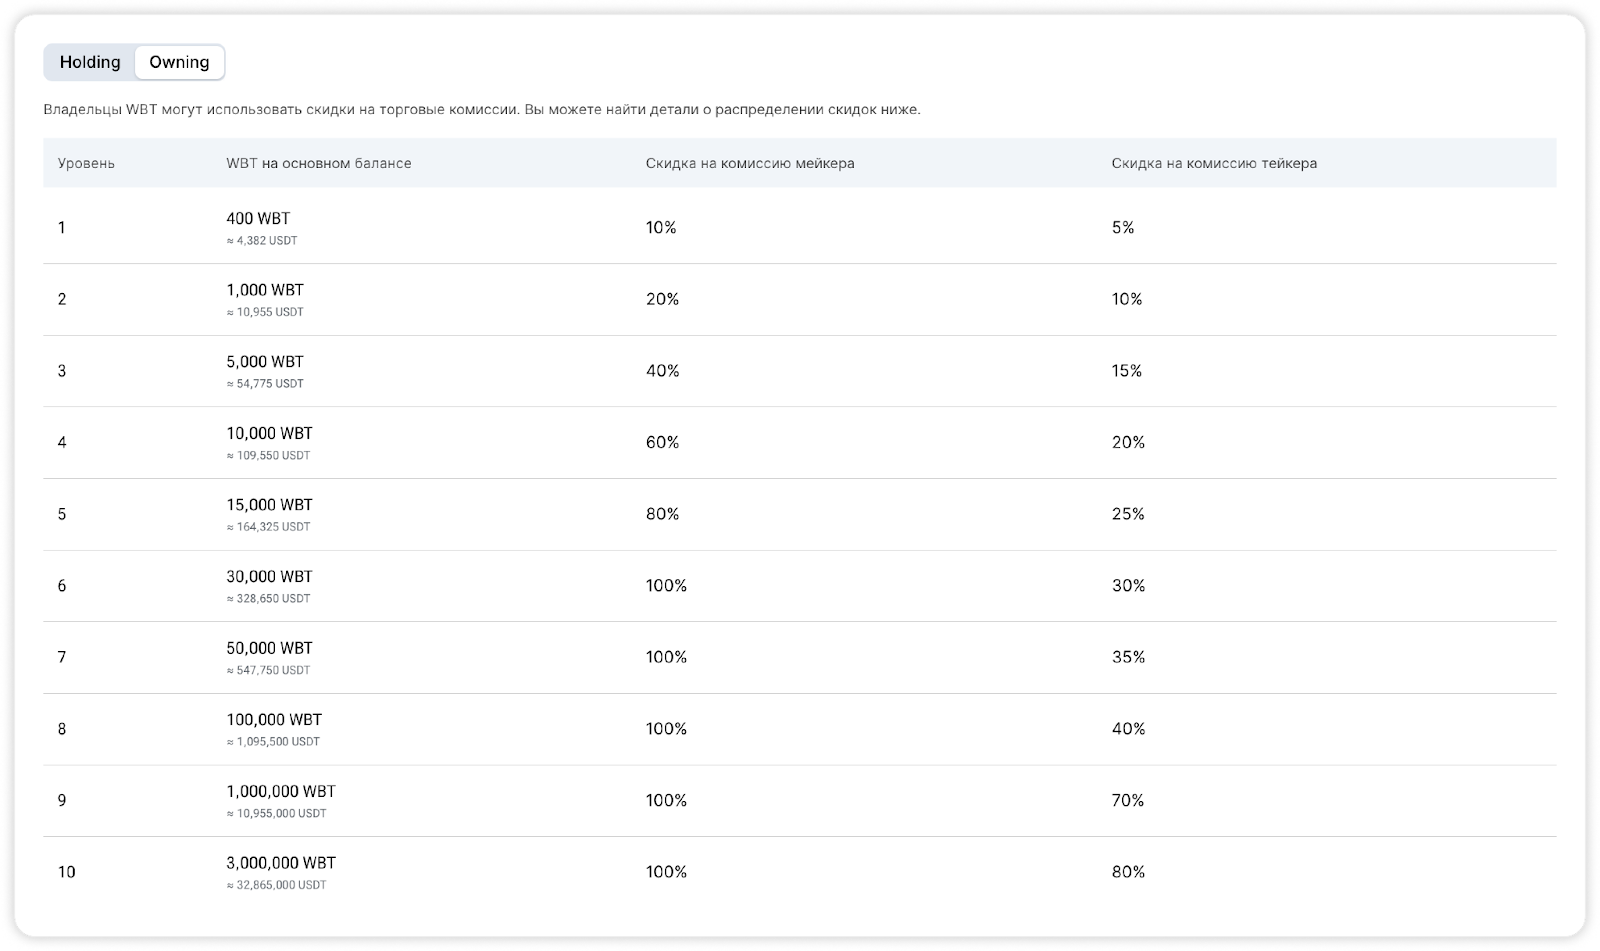Click the 80% maker discount in level 5
The height and width of the screenshot is (951, 1600).
(x=662, y=514)
